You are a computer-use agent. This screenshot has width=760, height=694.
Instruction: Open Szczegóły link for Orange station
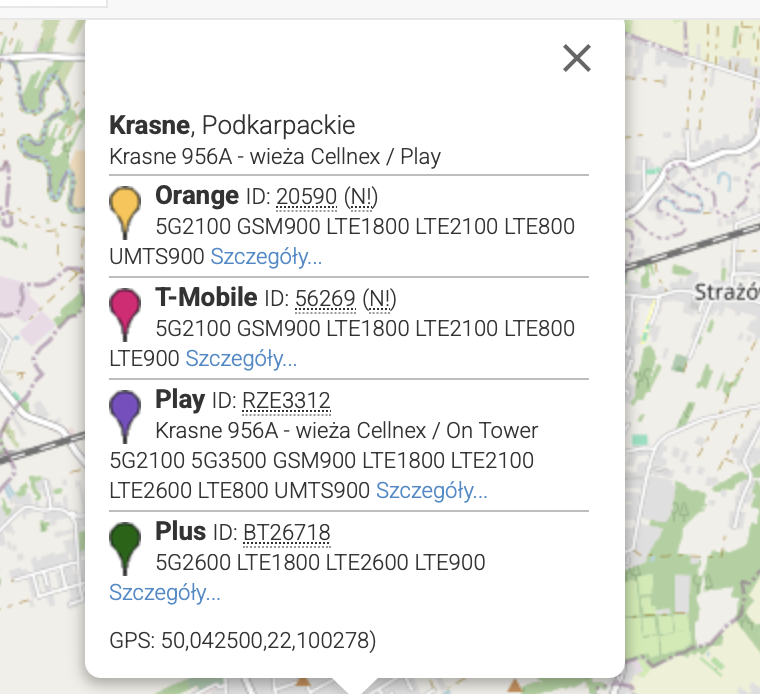[x=266, y=256]
